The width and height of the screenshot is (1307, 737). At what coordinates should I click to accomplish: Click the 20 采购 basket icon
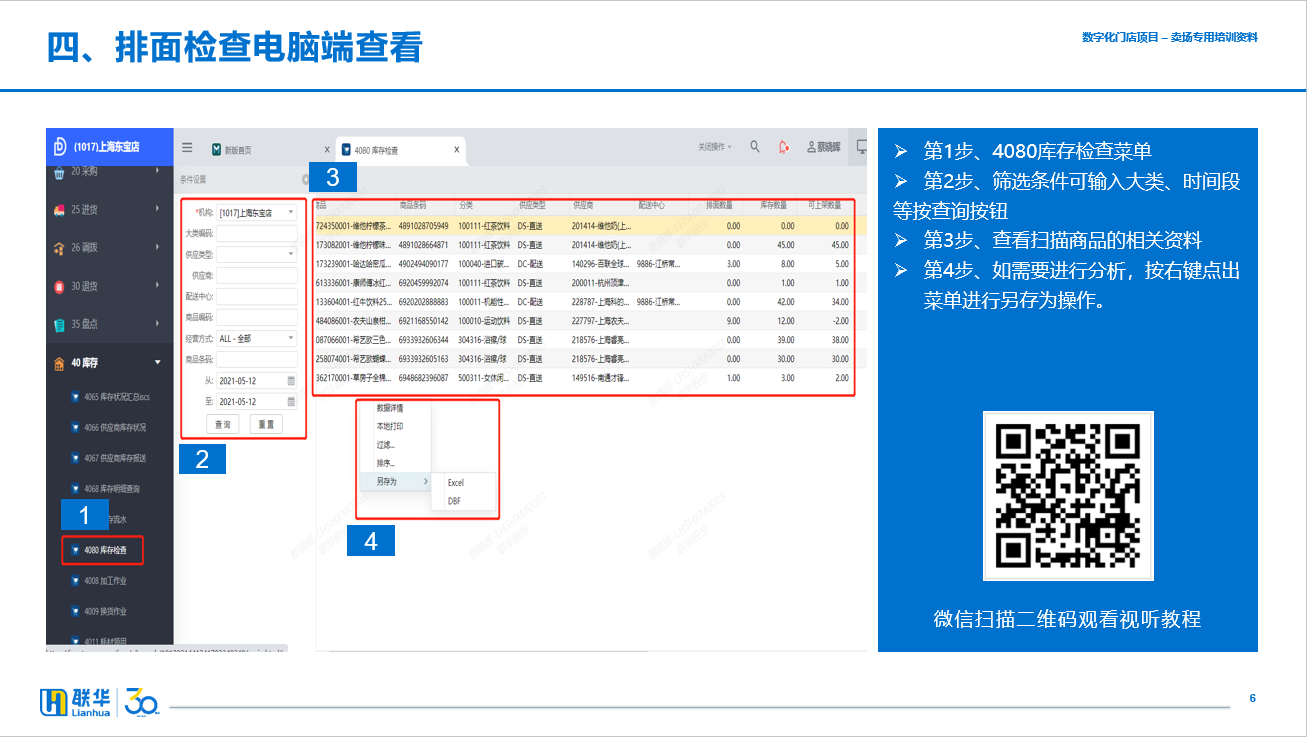click(x=60, y=172)
